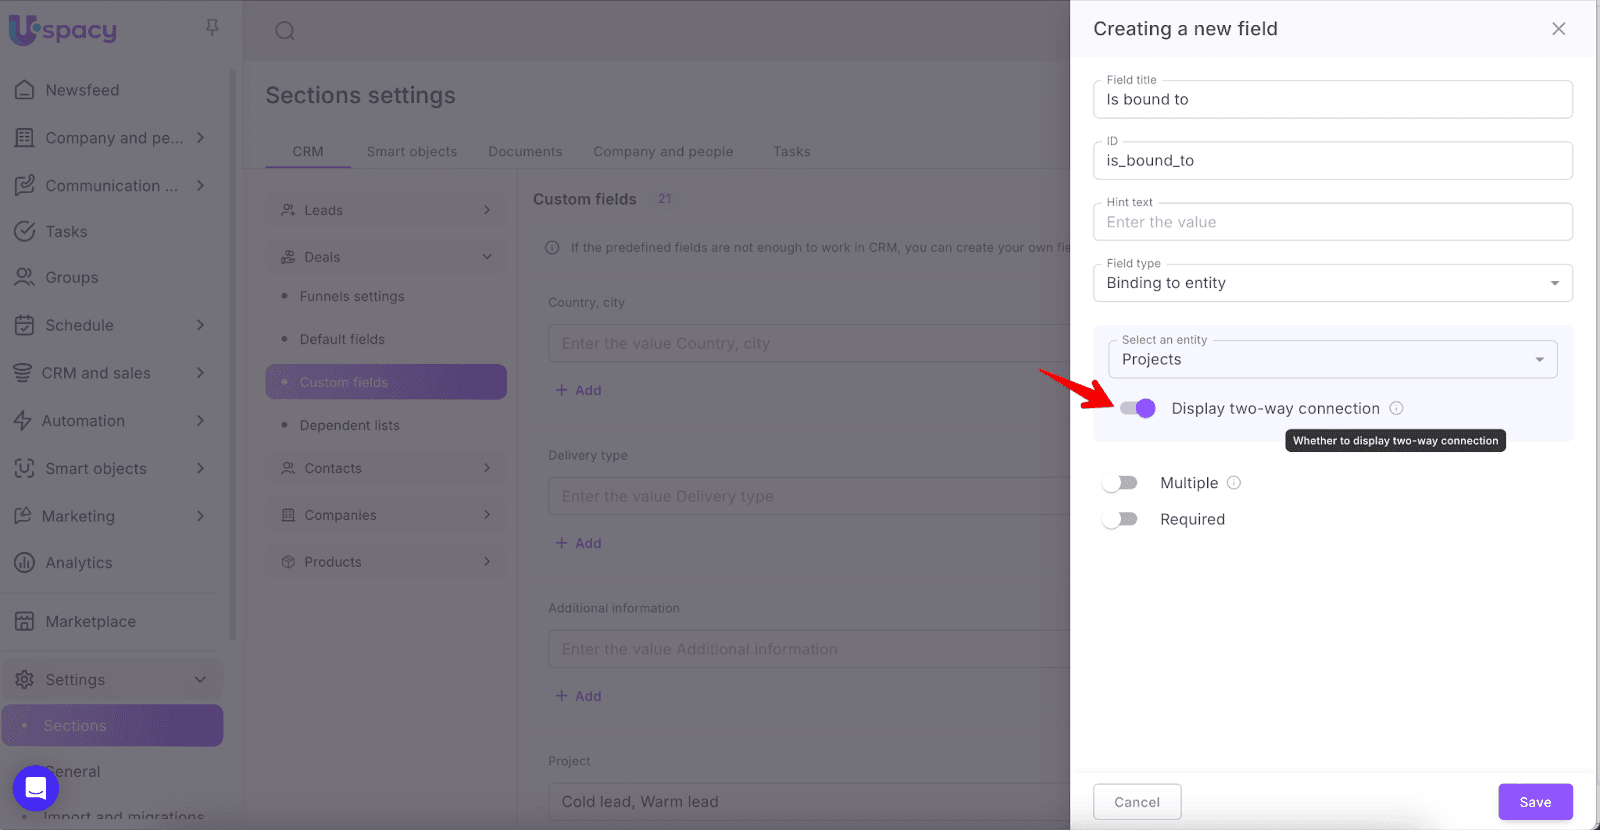This screenshot has width=1600, height=830.
Task: Click the Cancel button
Action: pyautogui.click(x=1137, y=802)
